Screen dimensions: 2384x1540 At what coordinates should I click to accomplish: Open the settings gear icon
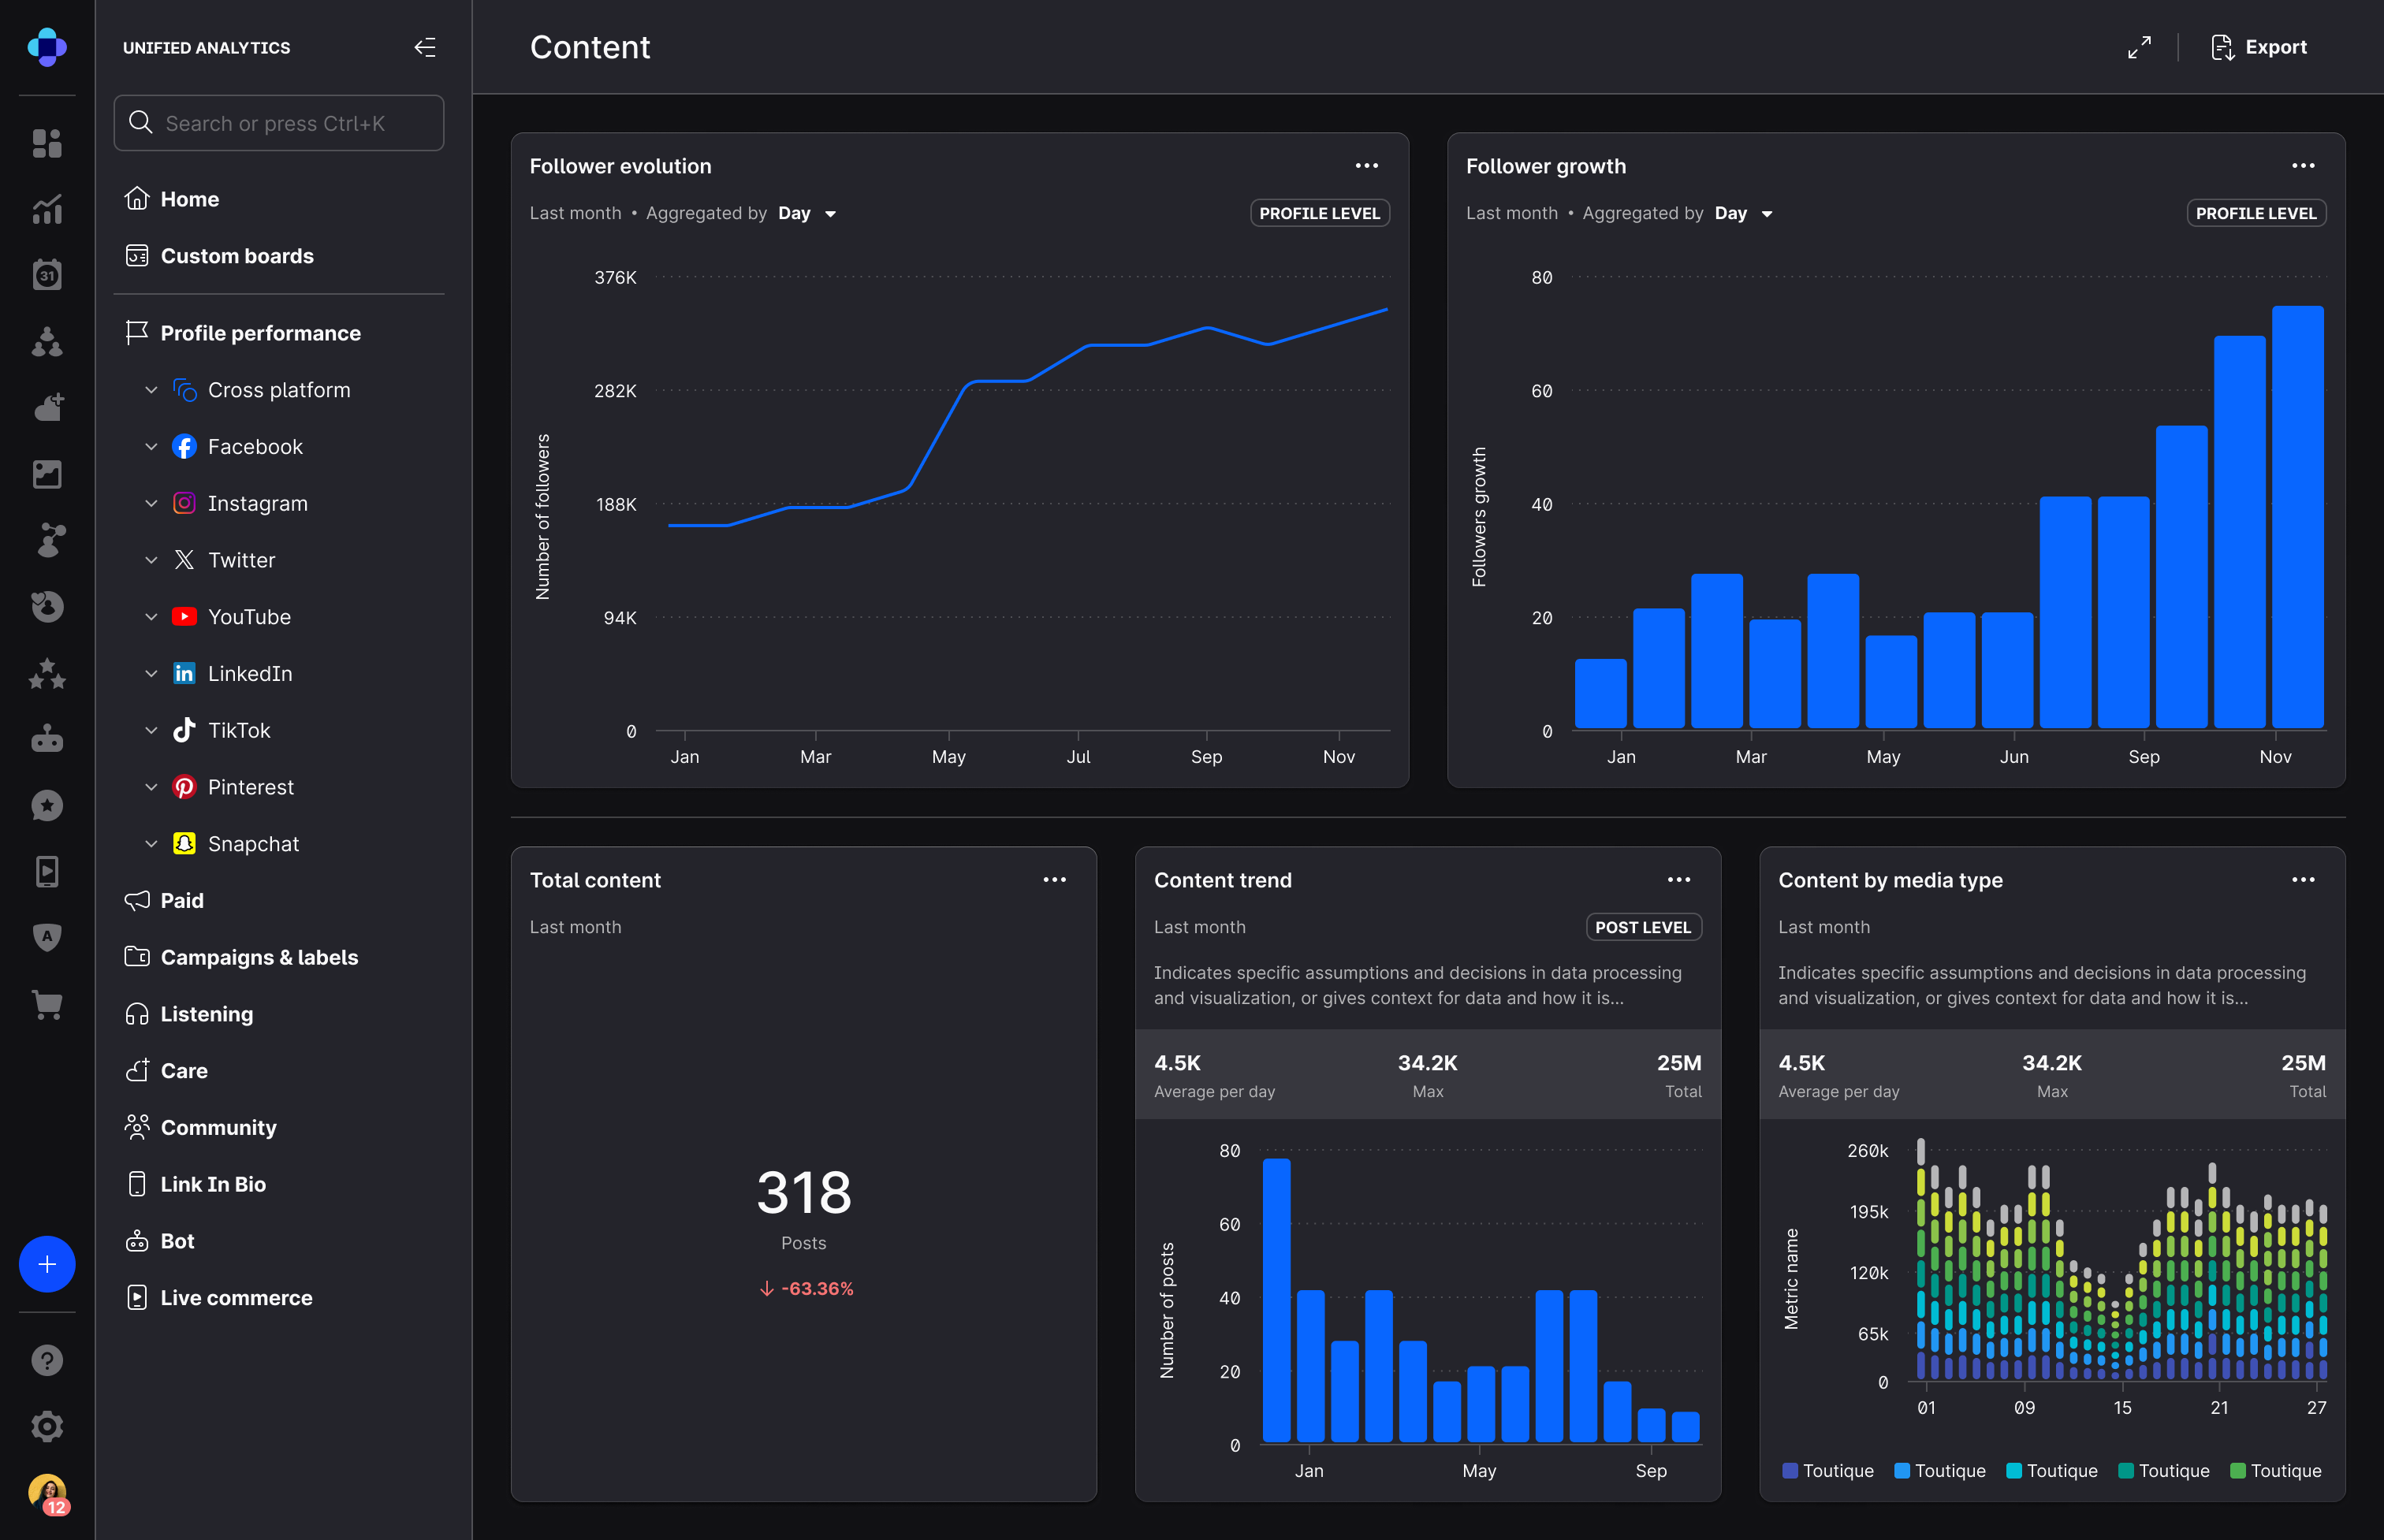[x=47, y=1426]
